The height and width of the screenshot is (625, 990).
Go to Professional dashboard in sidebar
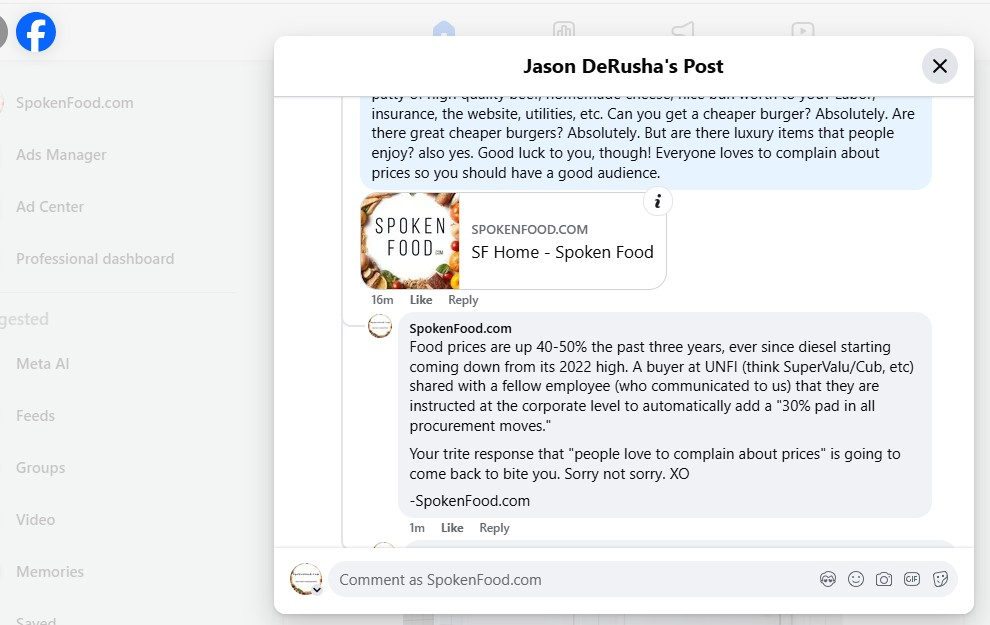pyautogui.click(x=95, y=259)
